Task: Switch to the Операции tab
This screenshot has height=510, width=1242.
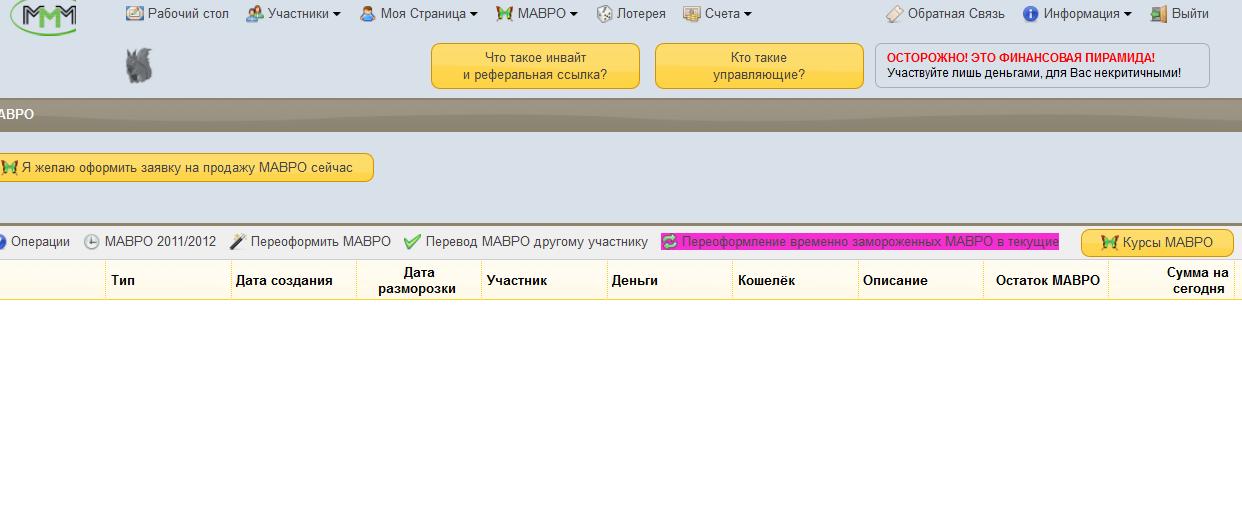Action: pyautogui.click(x=34, y=242)
